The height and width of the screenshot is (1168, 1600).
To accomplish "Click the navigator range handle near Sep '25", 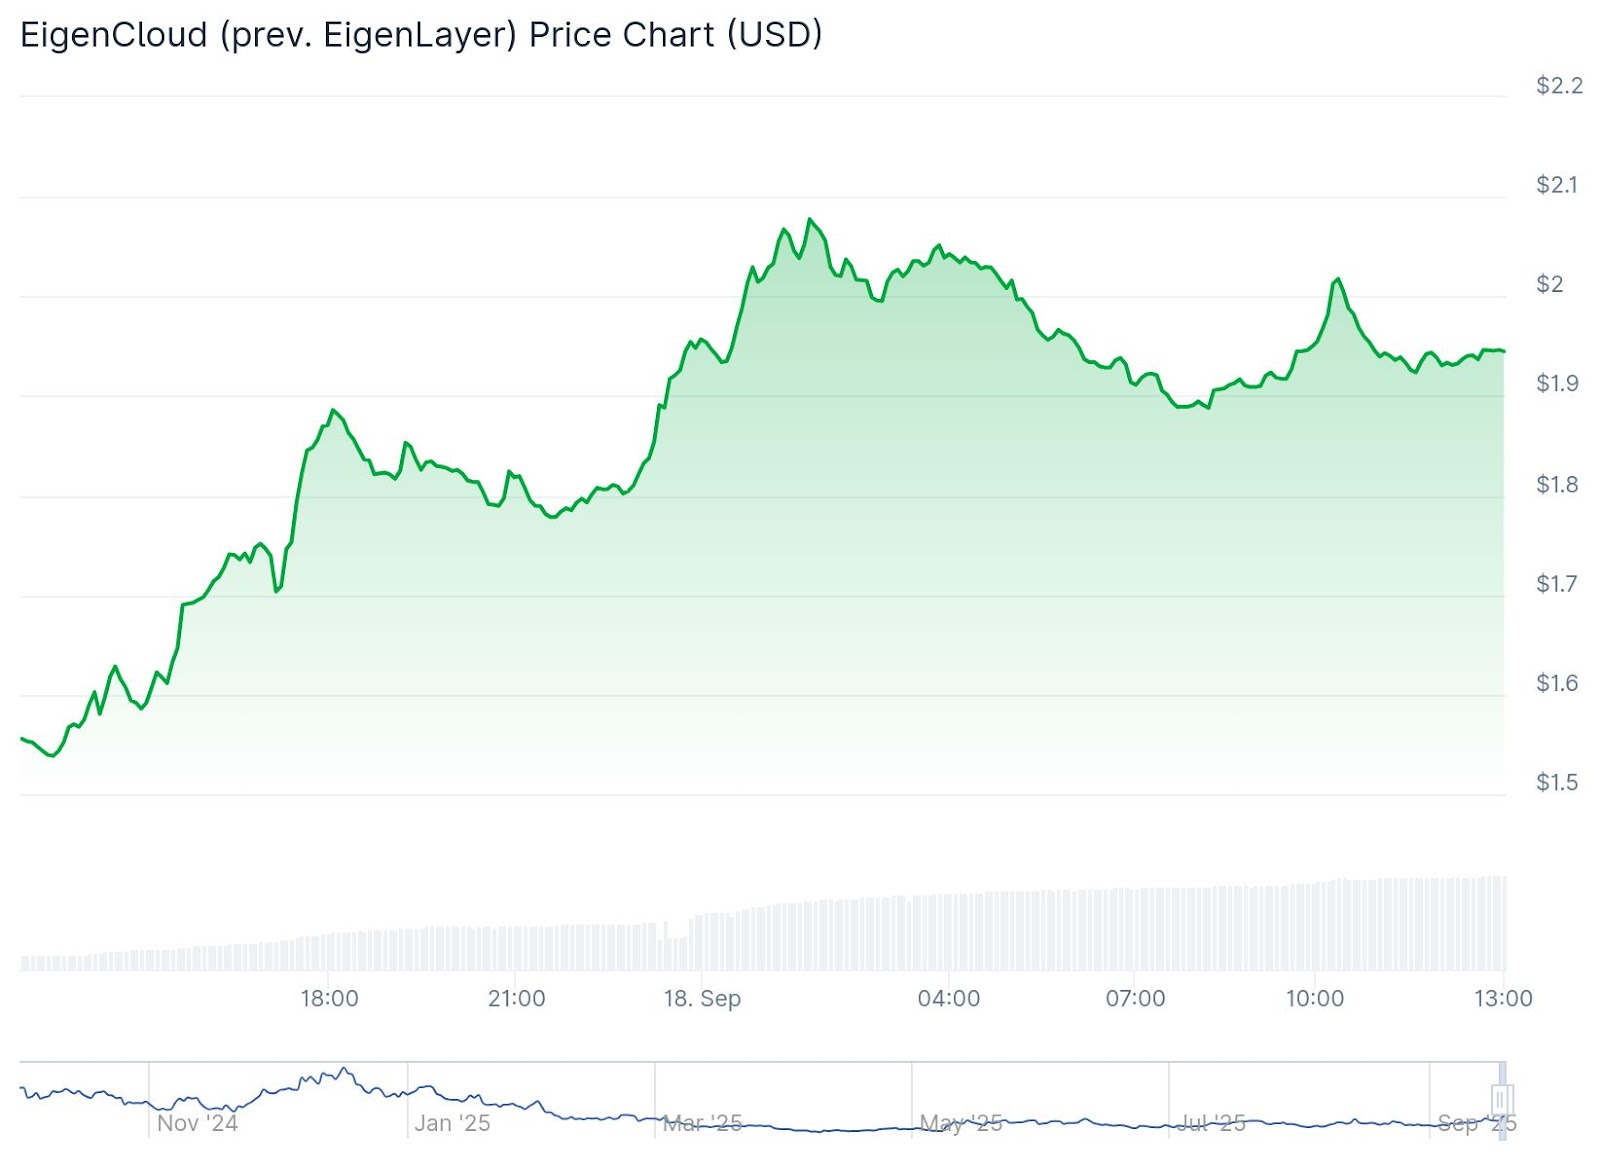I will click(x=1502, y=1099).
